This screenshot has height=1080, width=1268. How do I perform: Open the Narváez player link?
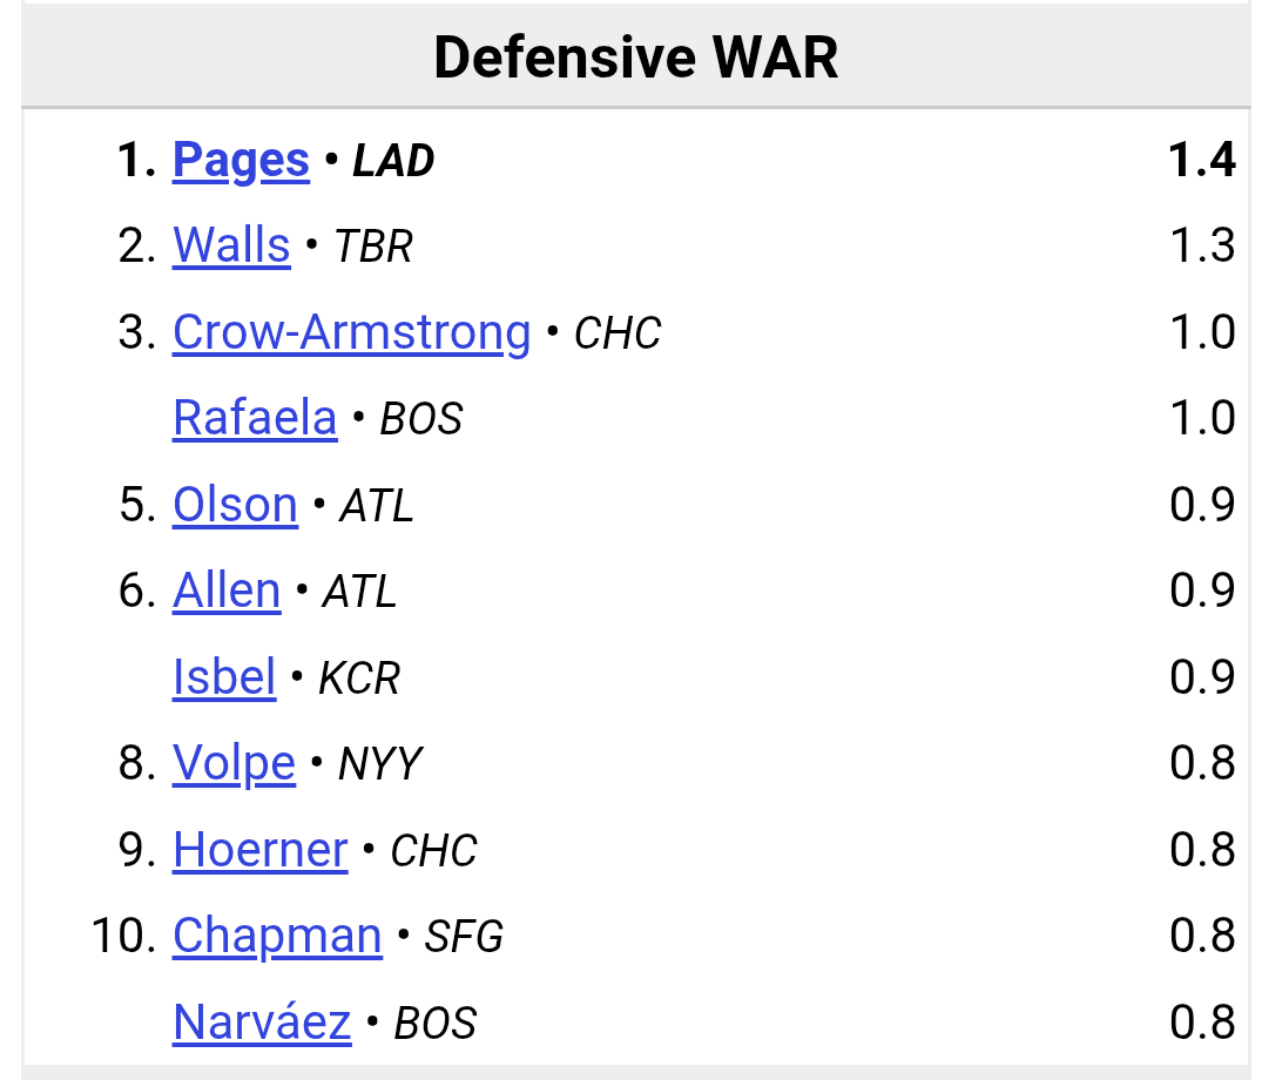pyautogui.click(x=262, y=1024)
